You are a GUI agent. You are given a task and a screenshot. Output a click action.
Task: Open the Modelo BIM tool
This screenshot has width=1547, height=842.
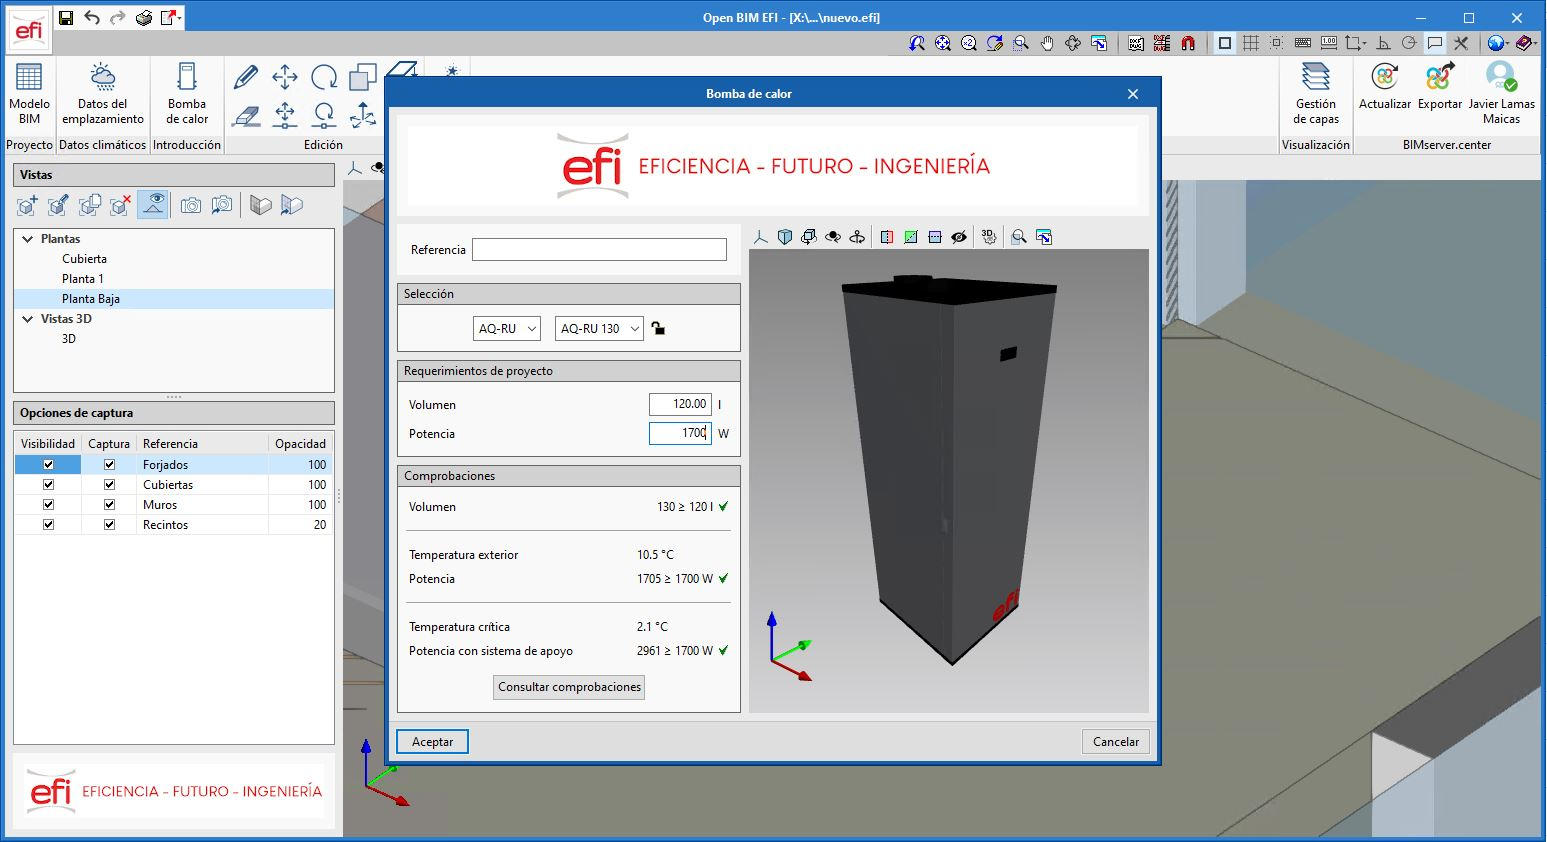coord(29,93)
